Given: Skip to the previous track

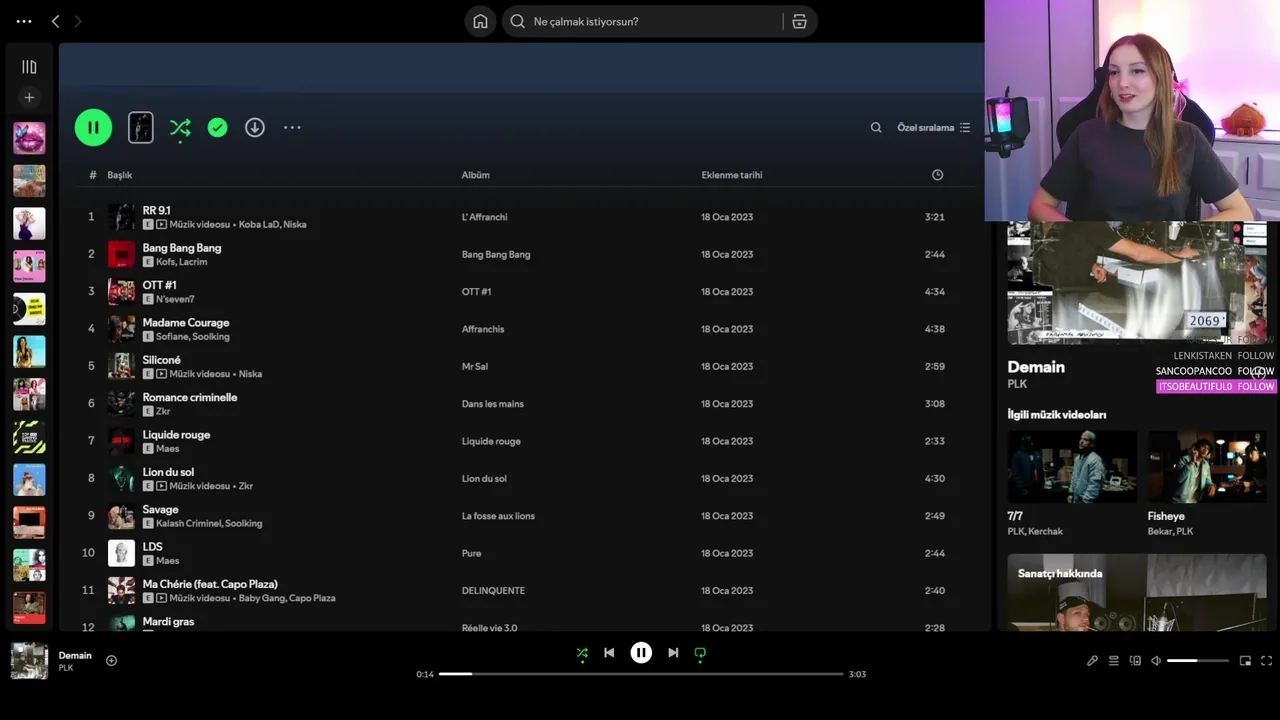Looking at the screenshot, I should [x=609, y=653].
